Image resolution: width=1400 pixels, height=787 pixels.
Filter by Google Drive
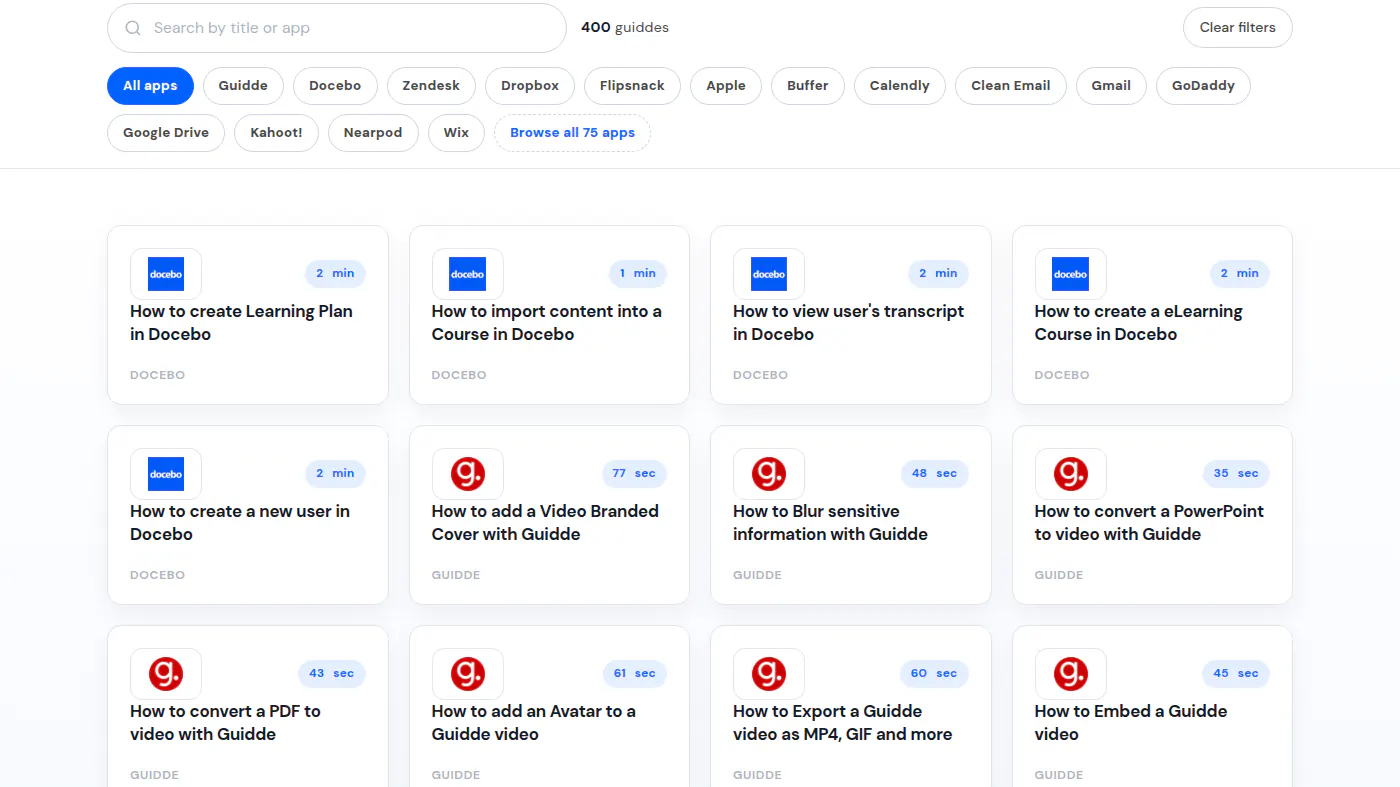pyautogui.click(x=166, y=133)
